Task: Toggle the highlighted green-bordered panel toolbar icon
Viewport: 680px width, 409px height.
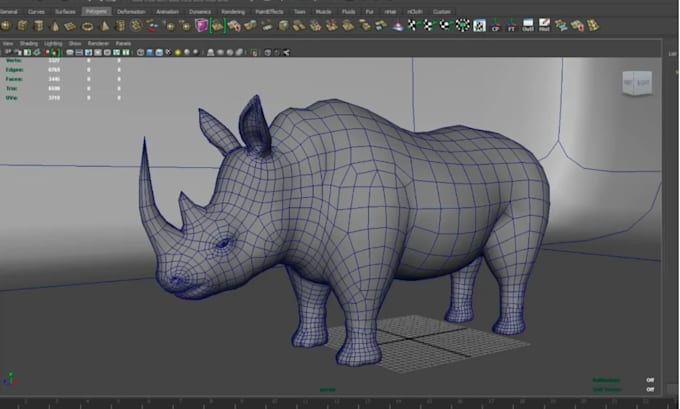Action: (x=54, y=52)
